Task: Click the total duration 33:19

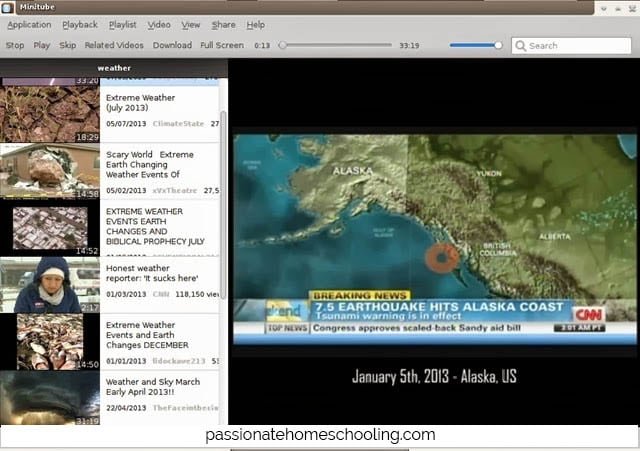Action: click(x=409, y=45)
